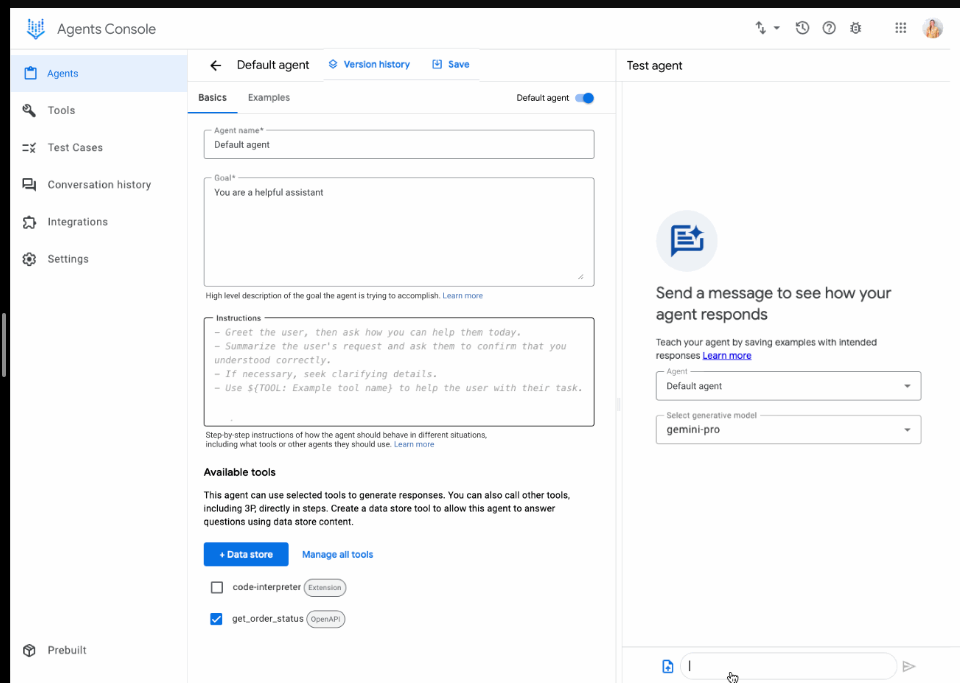Open the history clock icon in top bar
Viewport: 960px width, 683px height.
click(802, 28)
